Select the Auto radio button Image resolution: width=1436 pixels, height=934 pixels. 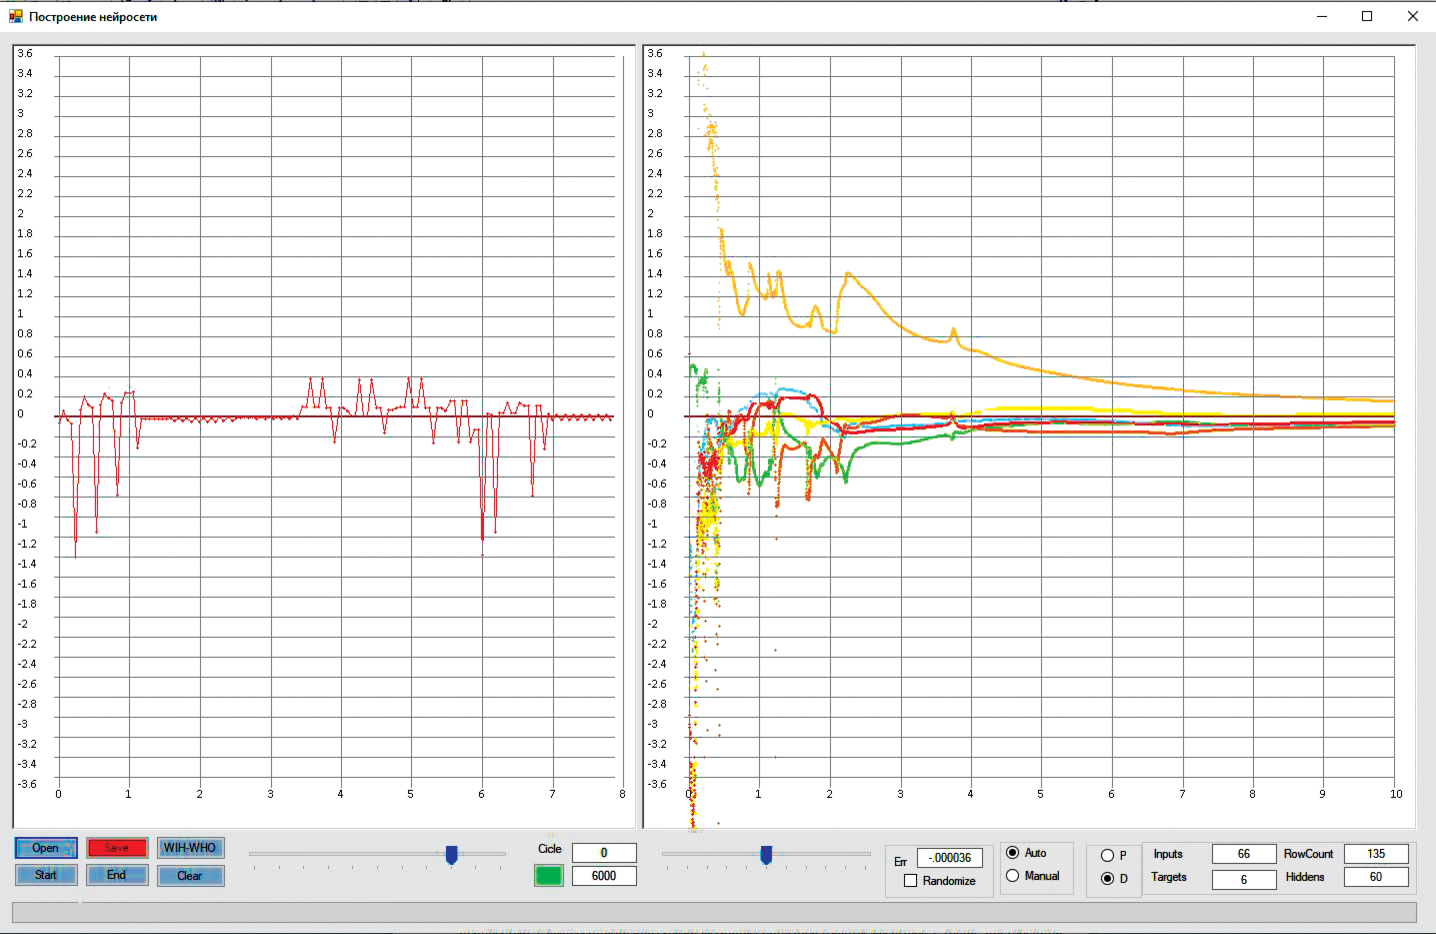coord(1013,853)
